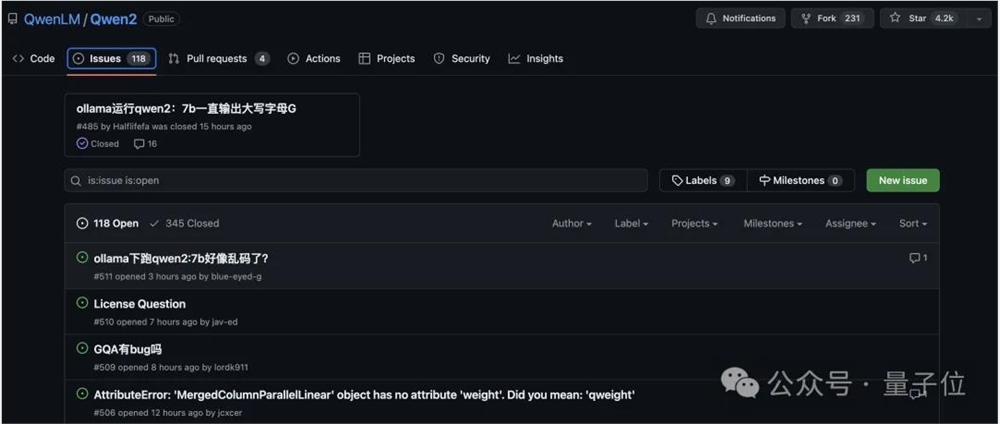Click the checkmark icon beside 345 Closed
Image resolution: width=1000 pixels, height=424 pixels.
154,223
